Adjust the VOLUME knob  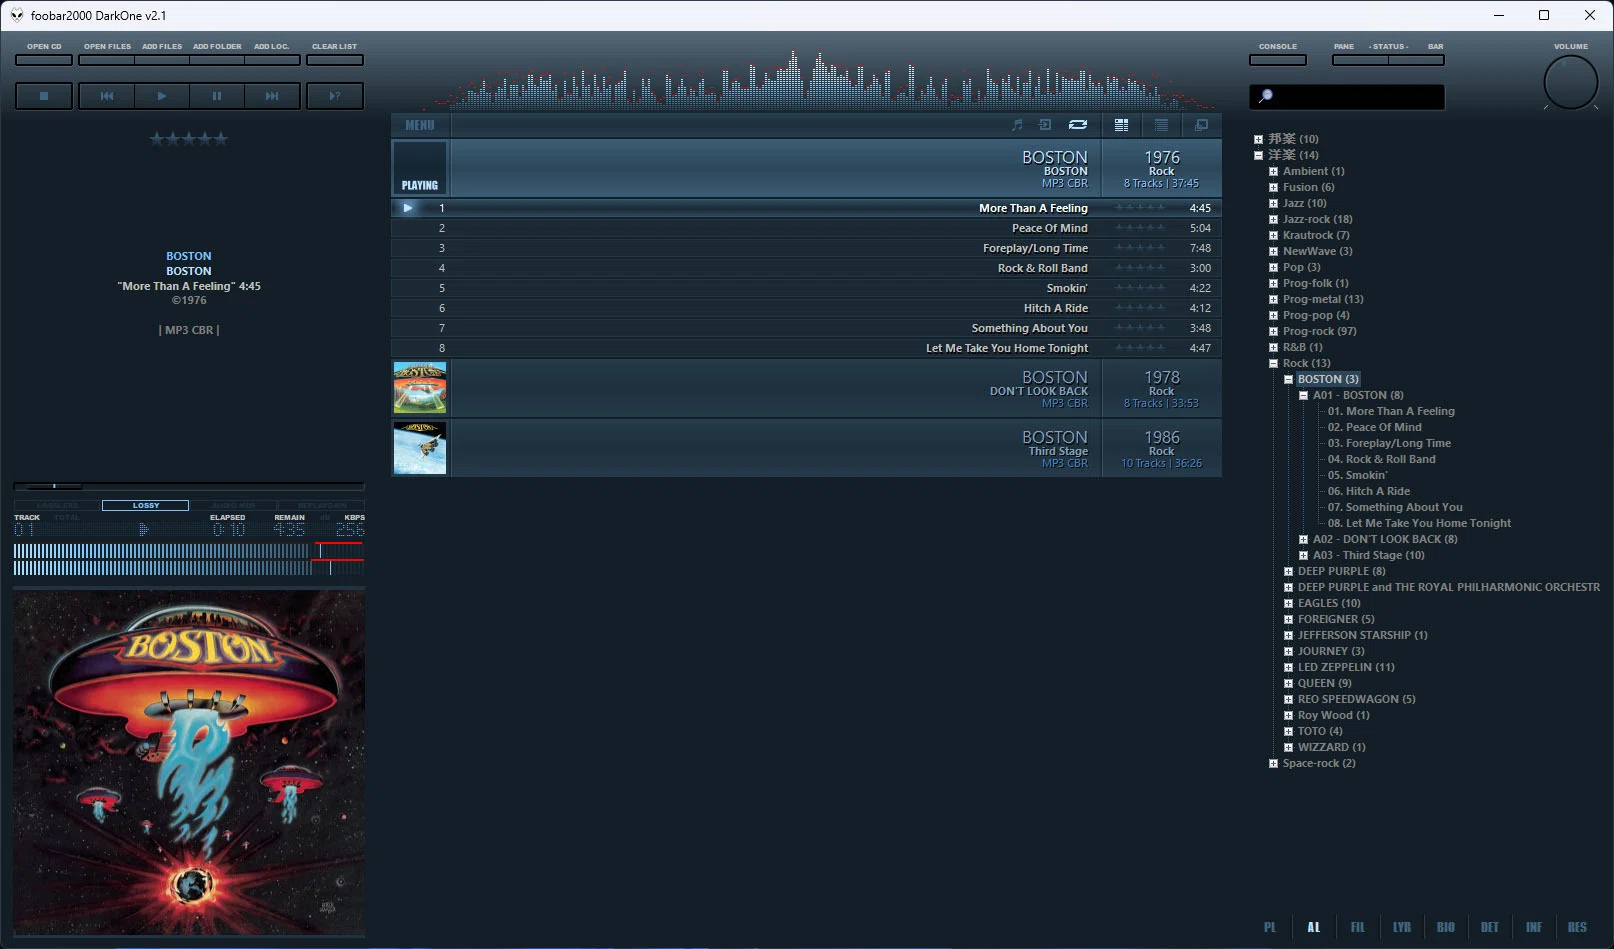1571,82
